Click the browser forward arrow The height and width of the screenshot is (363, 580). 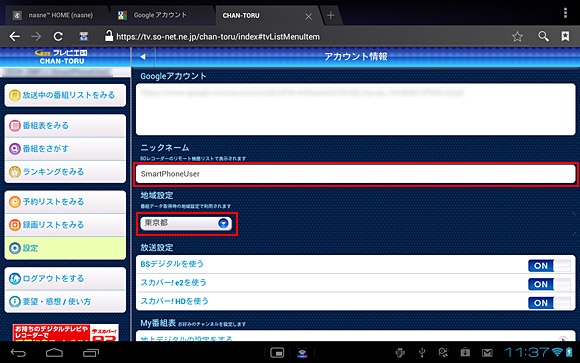point(36,36)
